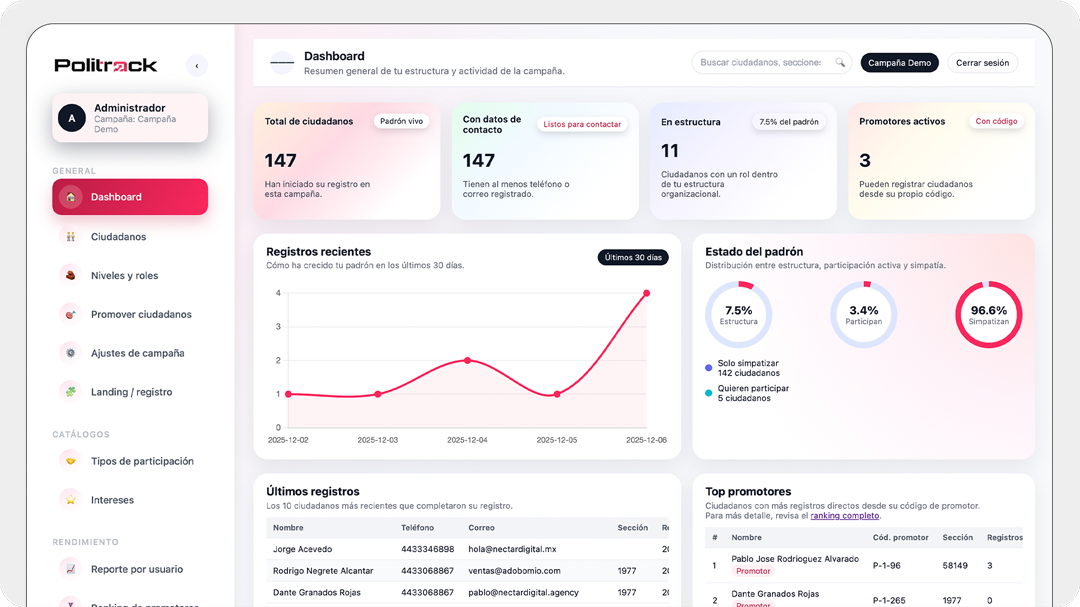The image size is (1080, 607).
Task: Click the Jorge Acevedo row name
Action: [302, 549]
